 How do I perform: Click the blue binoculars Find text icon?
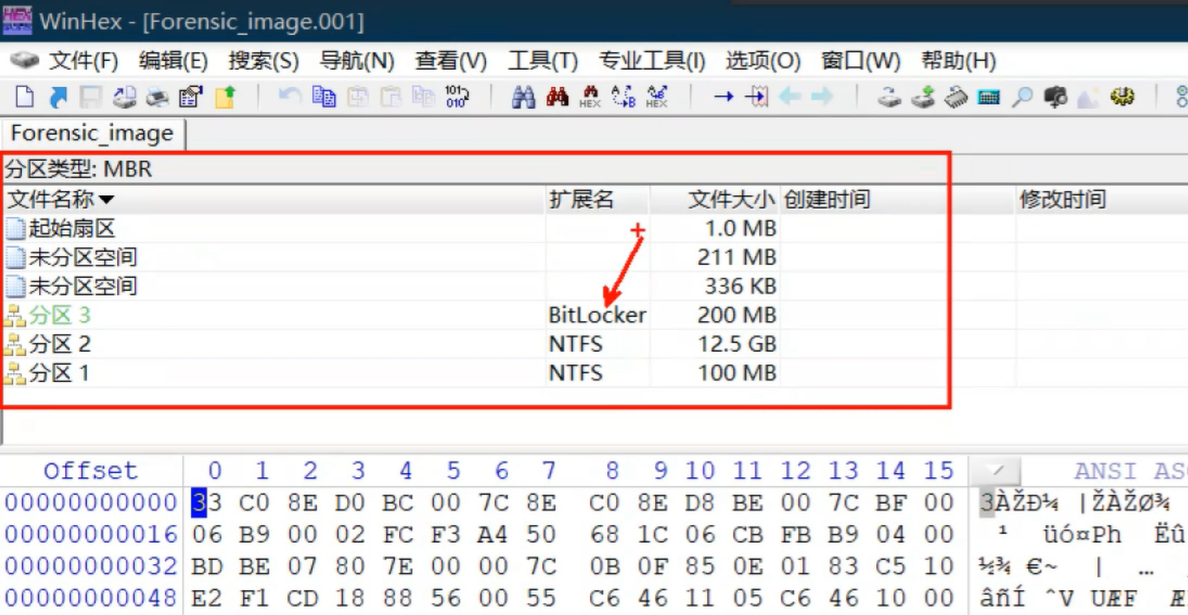pyautogui.click(x=524, y=97)
